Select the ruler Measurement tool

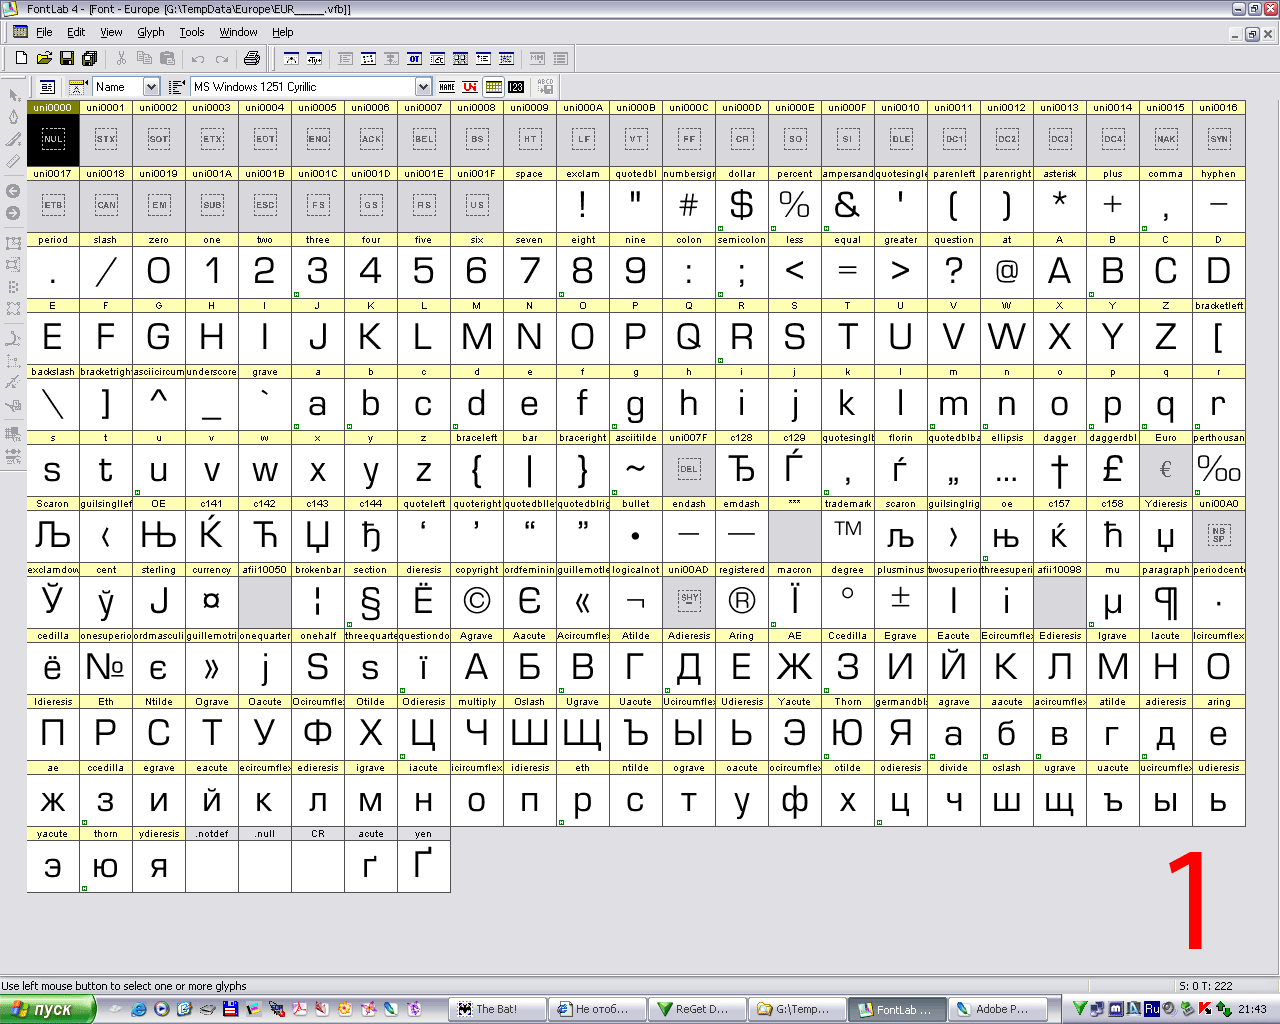tap(13, 161)
